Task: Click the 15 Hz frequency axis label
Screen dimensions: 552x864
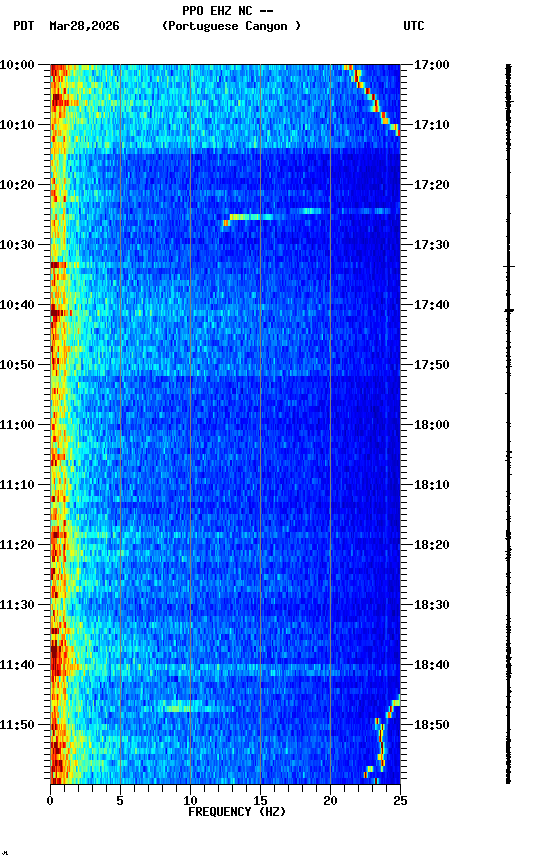Action: (x=260, y=801)
